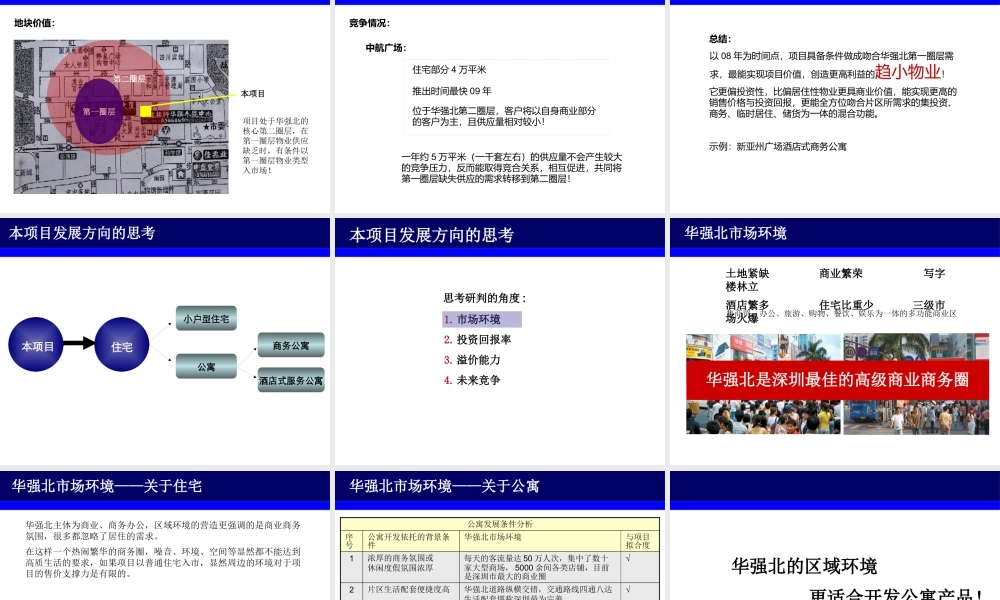Image resolution: width=1000 pixels, height=600 pixels.
Task: Click the grayscale map image on the 地块价值 slide
Action: tap(121, 117)
